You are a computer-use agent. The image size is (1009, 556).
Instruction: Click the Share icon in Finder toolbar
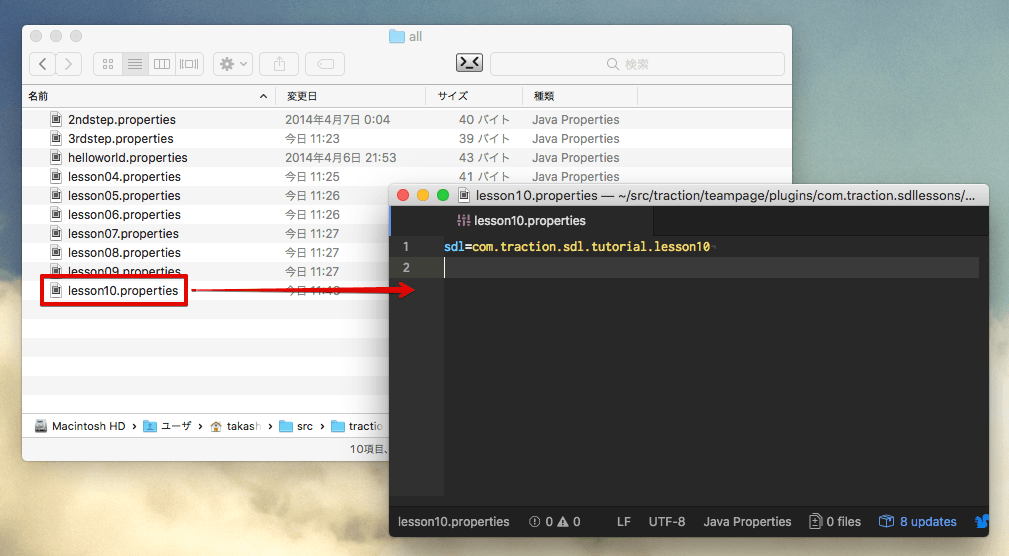pyautogui.click(x=279, y=64)
